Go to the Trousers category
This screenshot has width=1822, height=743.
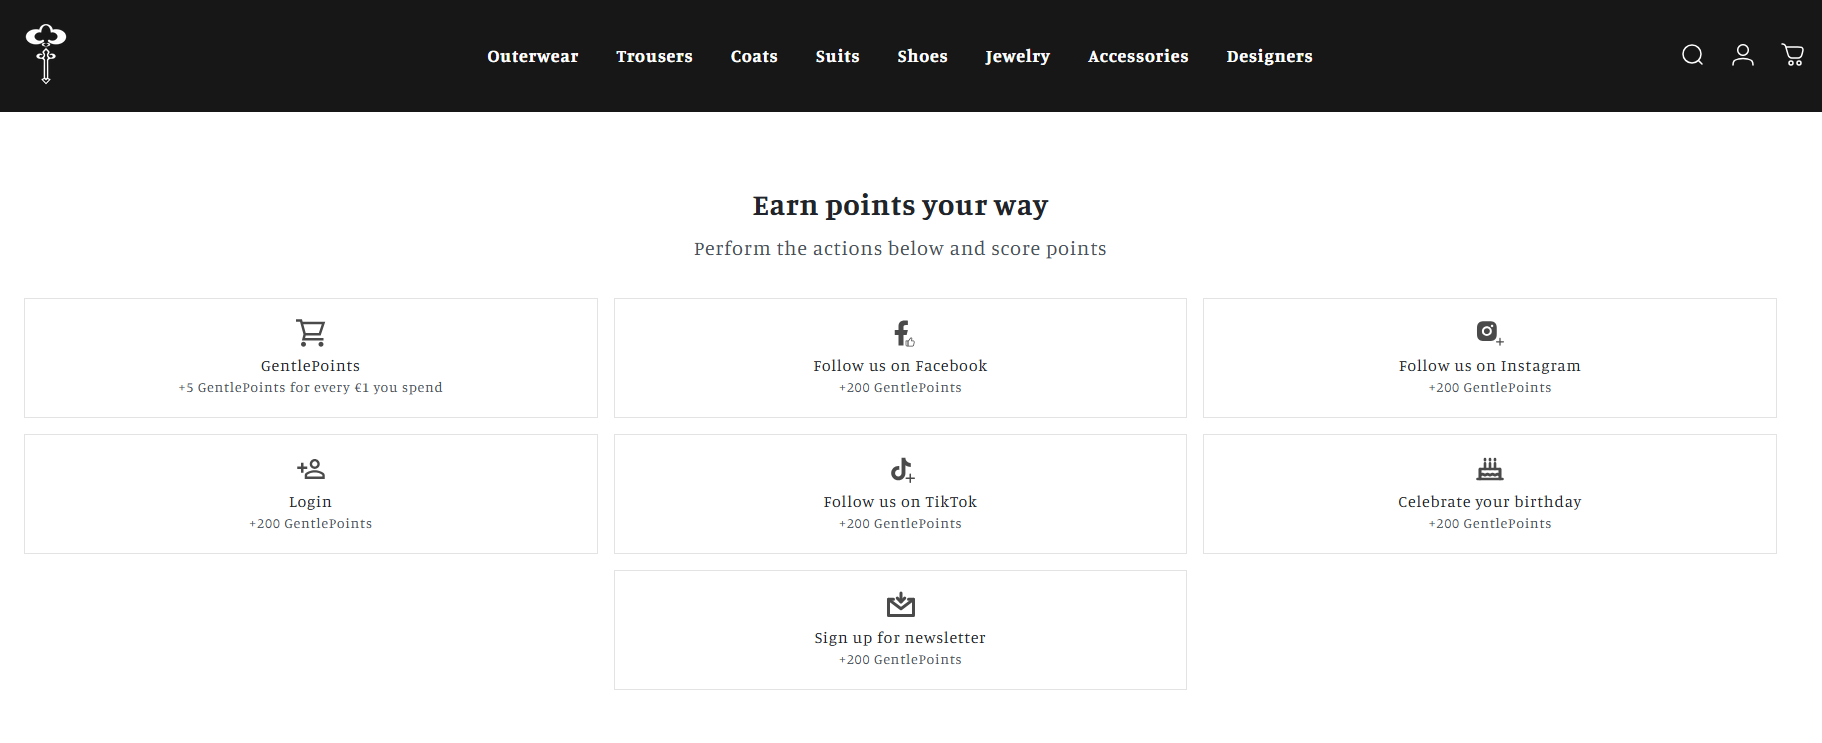[x=654, y=57]
